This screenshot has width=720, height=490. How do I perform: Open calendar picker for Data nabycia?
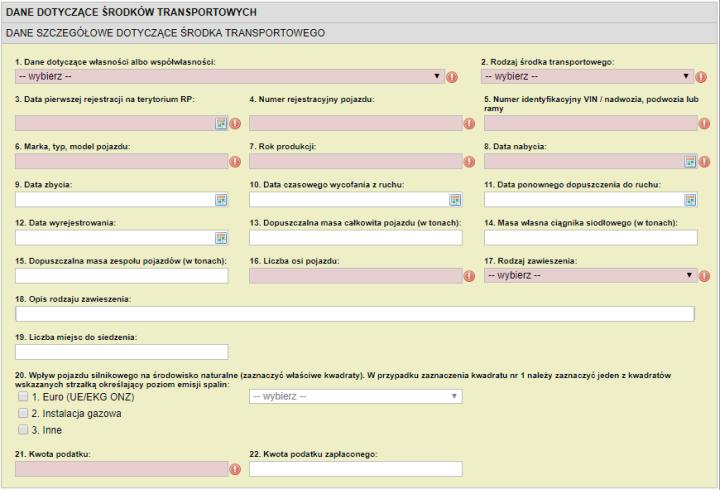click(x=690, y=162)
